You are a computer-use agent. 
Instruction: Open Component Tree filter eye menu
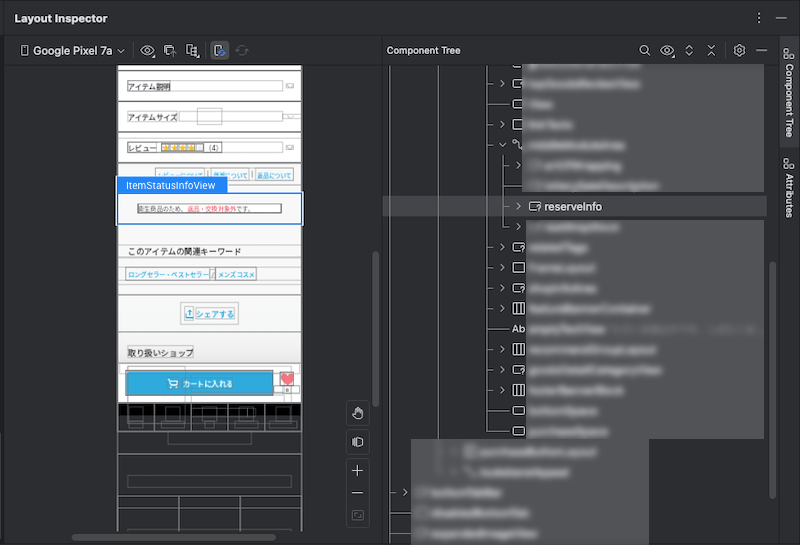tap(667, 51)
